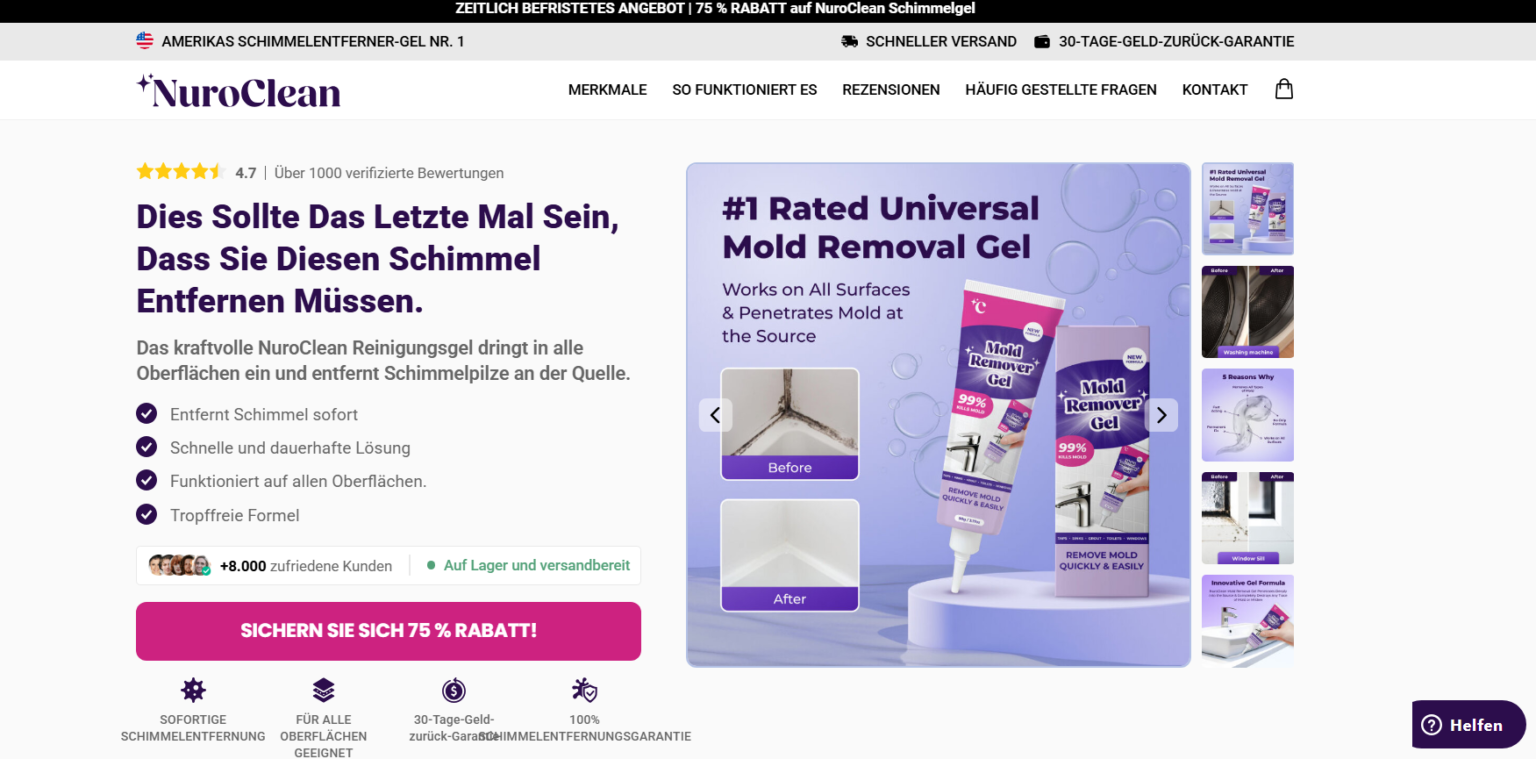
Task: Click Sichern Sie Sich 75 % Rabatt button
Action: coord(388,631)
